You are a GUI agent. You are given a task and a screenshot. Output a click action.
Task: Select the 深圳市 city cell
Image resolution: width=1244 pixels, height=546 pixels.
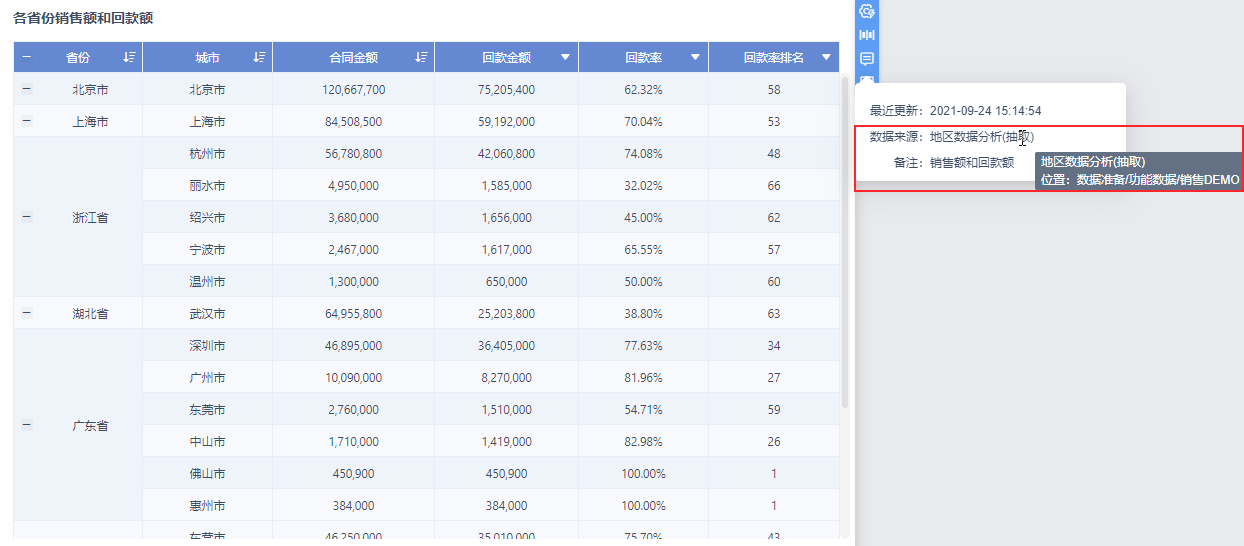tap(207, 345)
